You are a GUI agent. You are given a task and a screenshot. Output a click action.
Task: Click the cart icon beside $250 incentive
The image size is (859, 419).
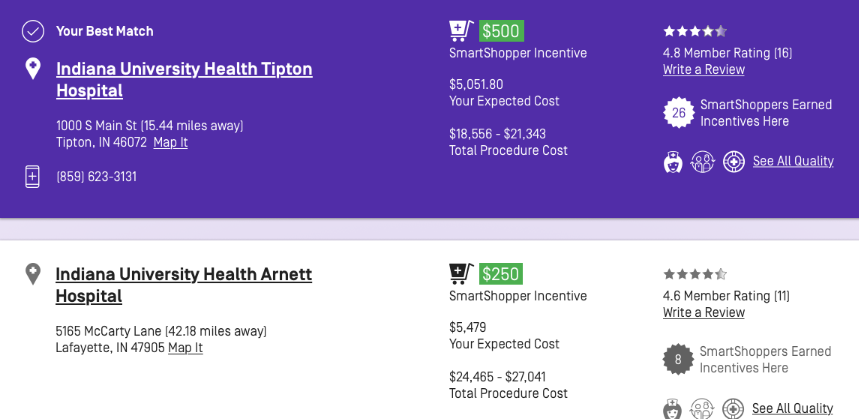(461, 274)
